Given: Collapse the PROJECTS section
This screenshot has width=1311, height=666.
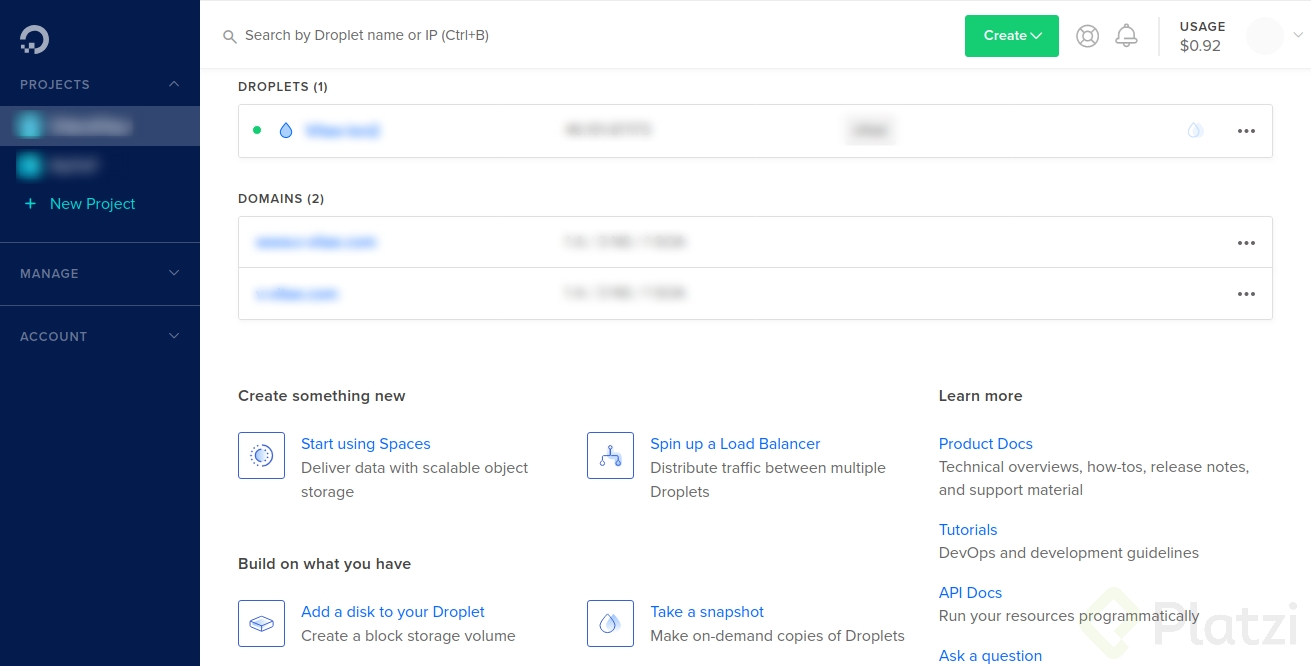Looking at the screenshot, I should point(171,84).
